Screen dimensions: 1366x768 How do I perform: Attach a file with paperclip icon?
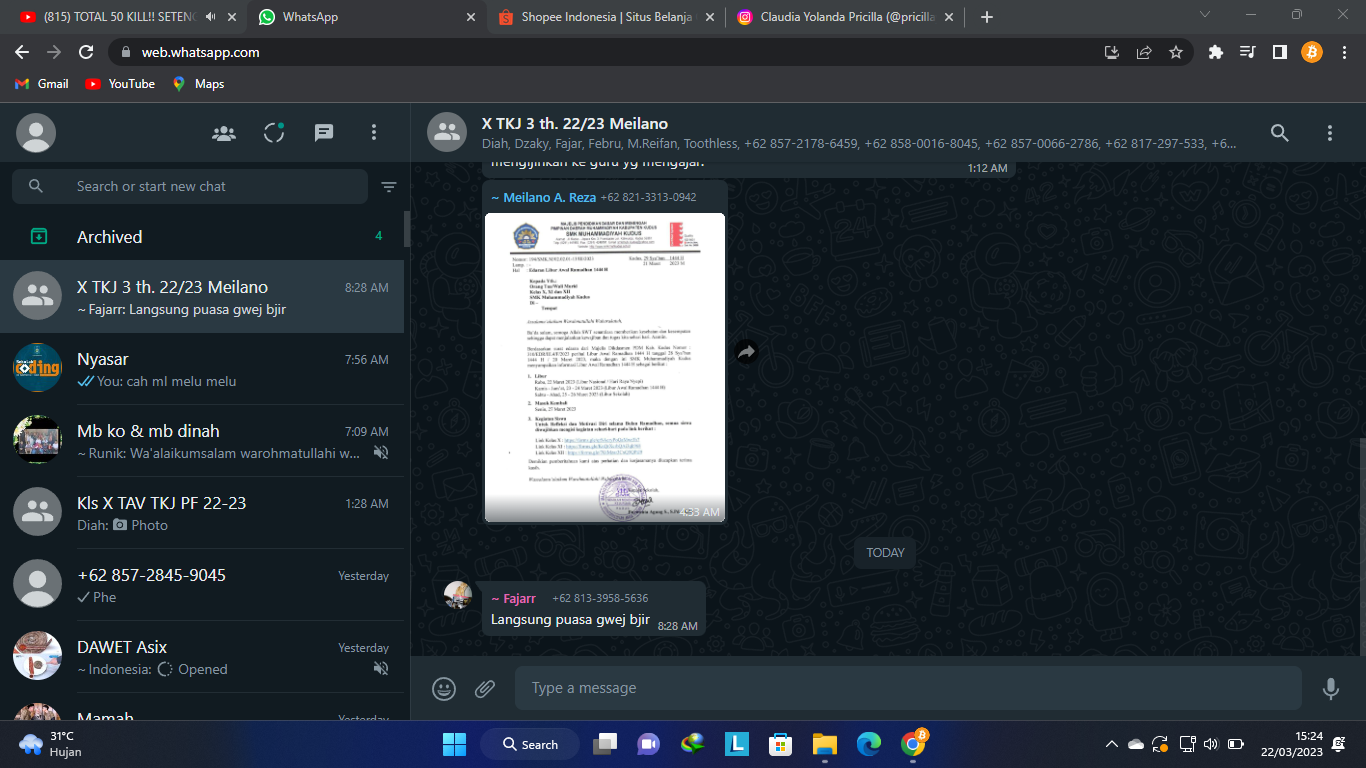tap(485, 688)
